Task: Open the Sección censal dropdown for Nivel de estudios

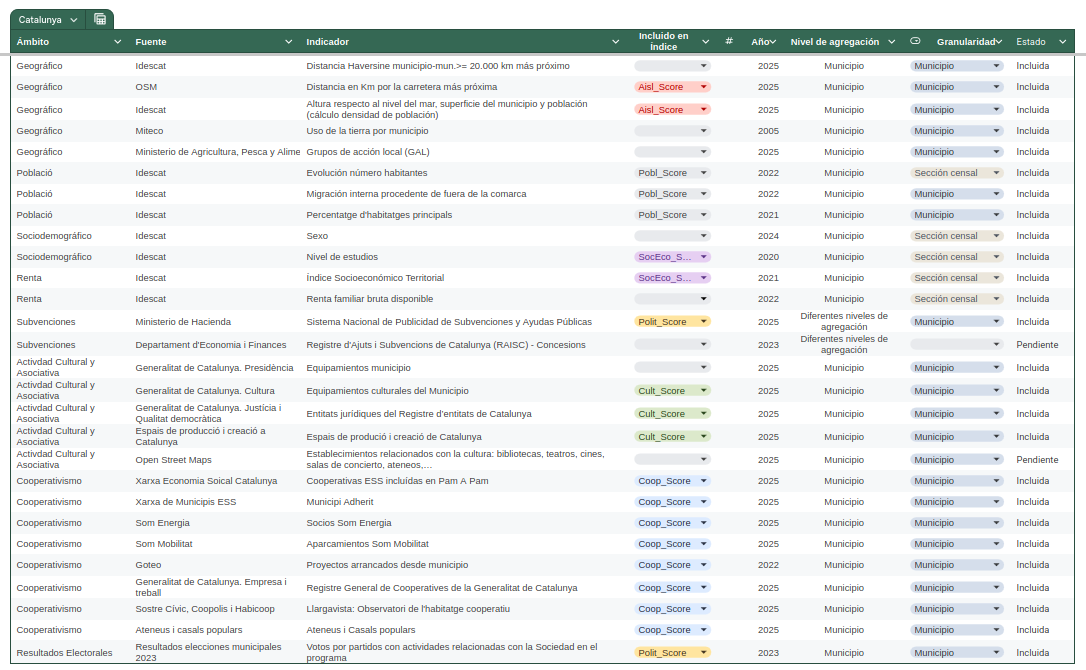Action: point(996,257)
